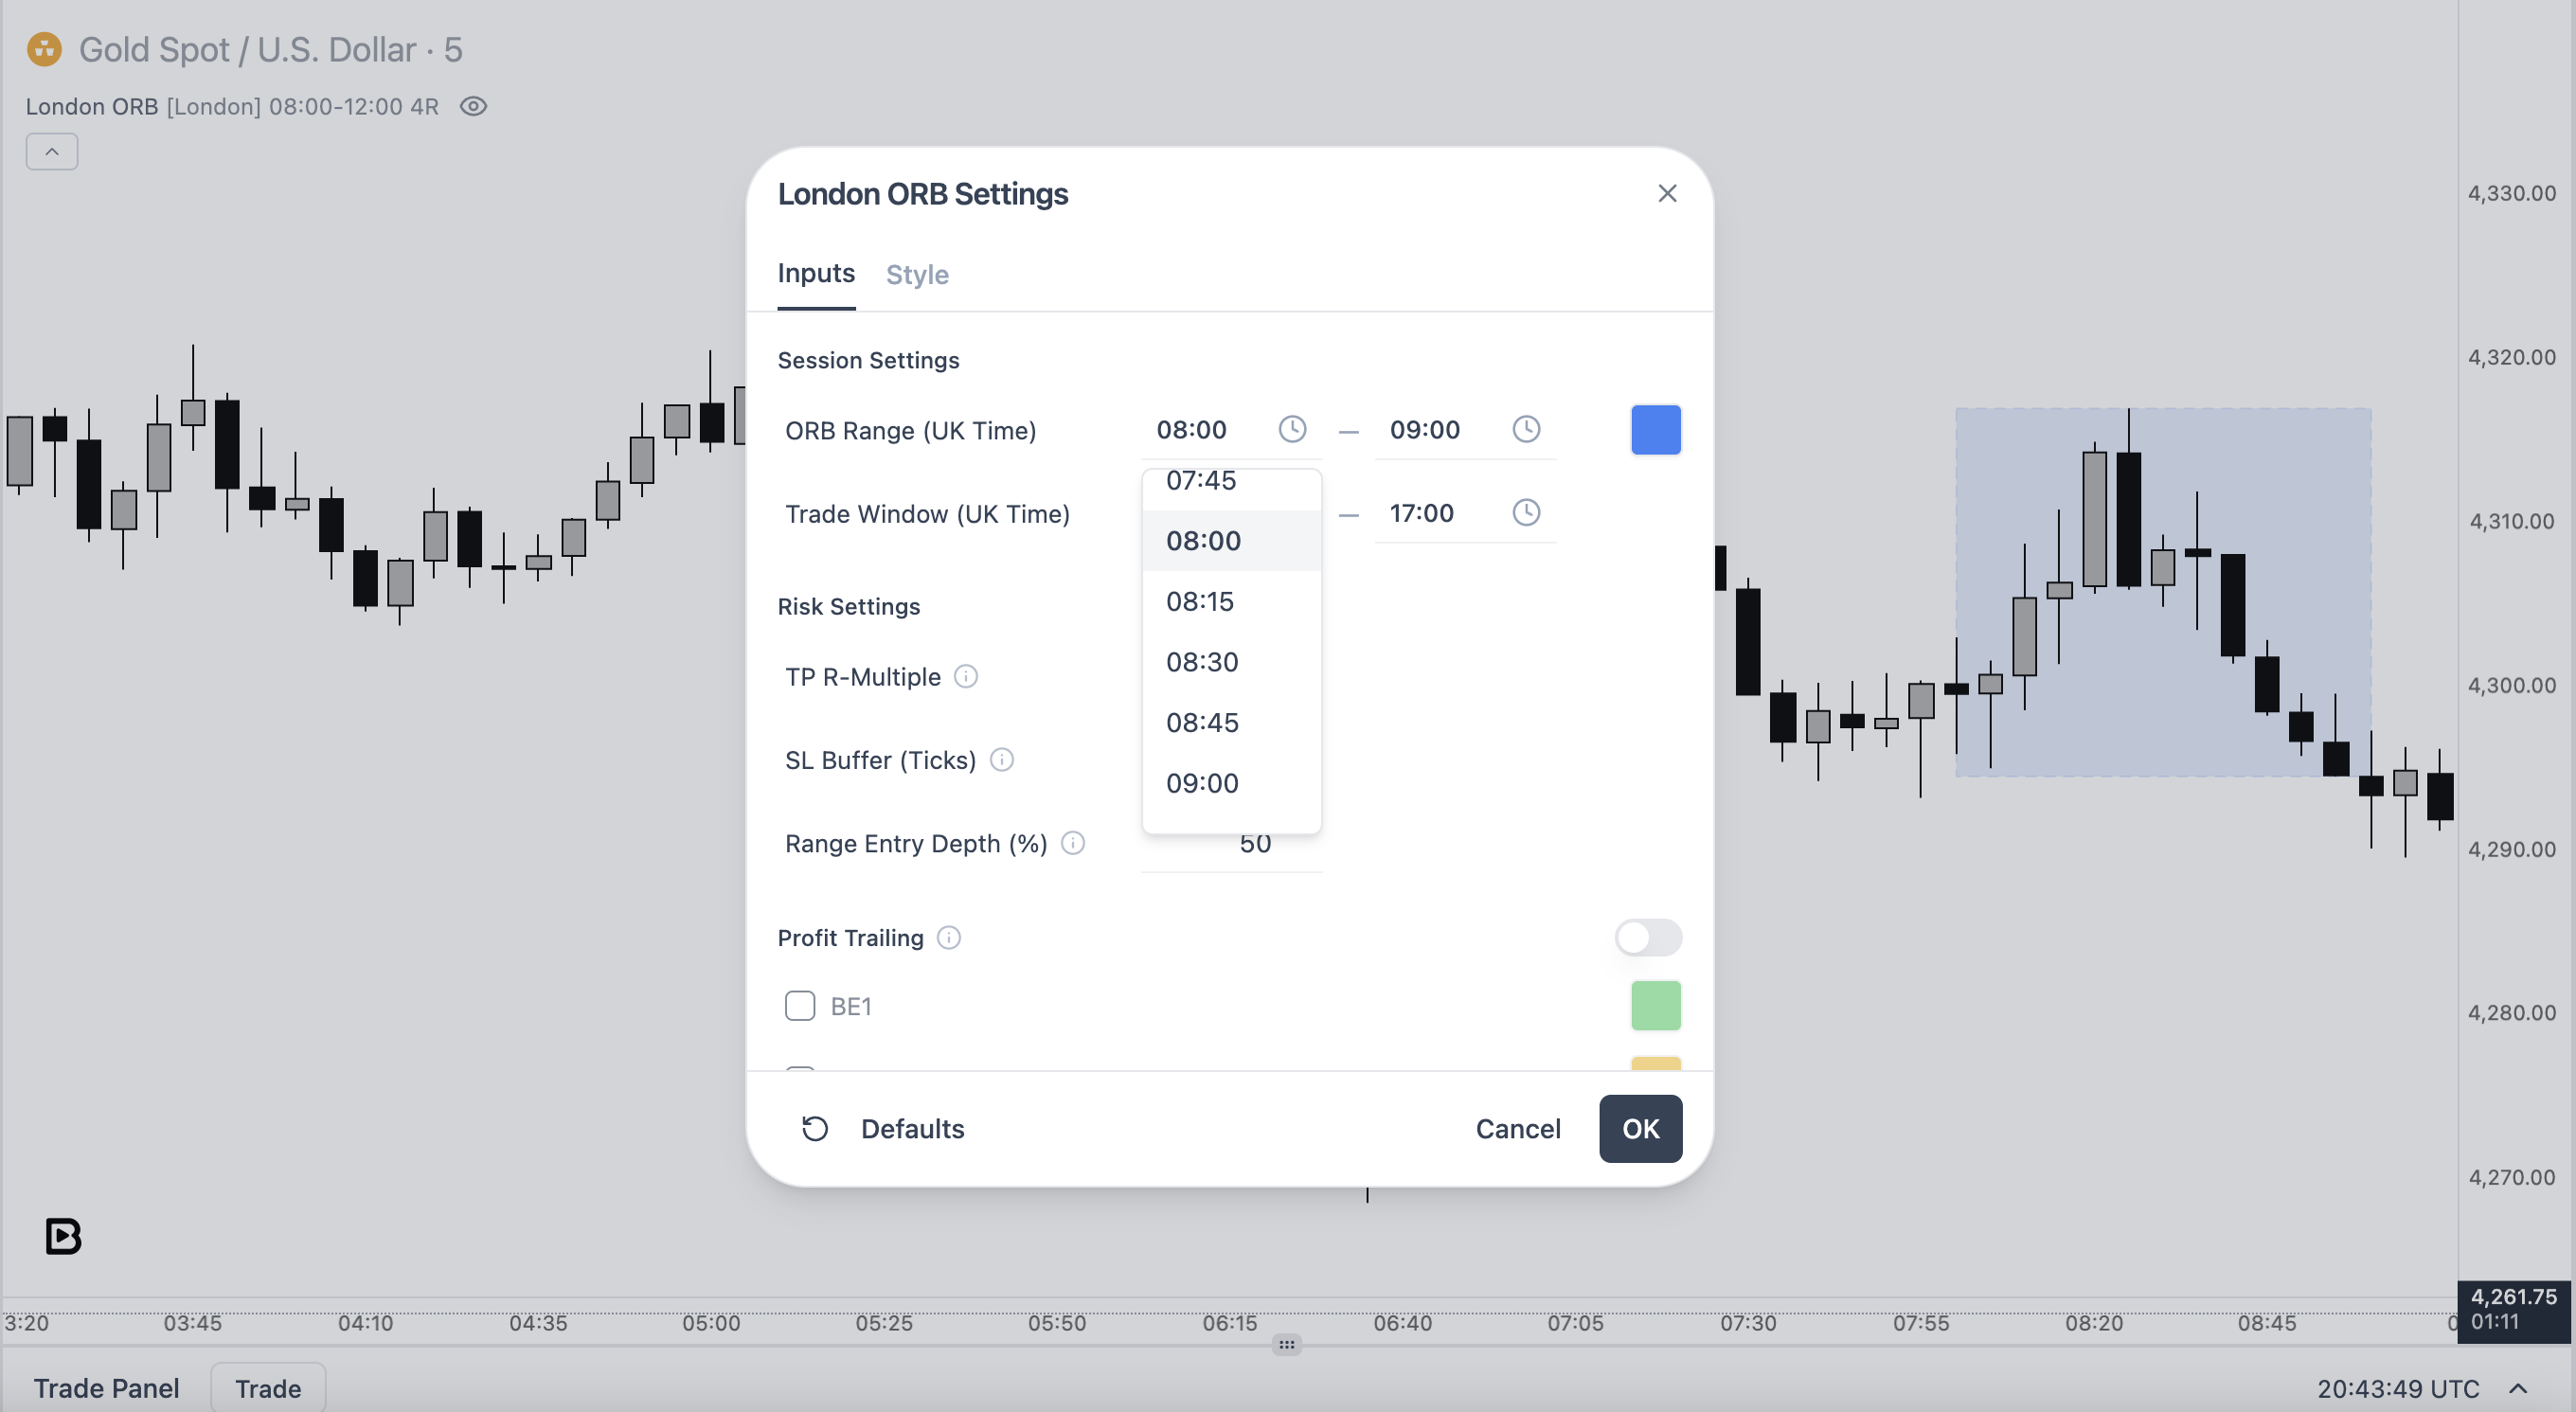Click the Range Entry Depth value field
The width and height of the screenshot is (2576, 1412).
[x=1232, y=844]
